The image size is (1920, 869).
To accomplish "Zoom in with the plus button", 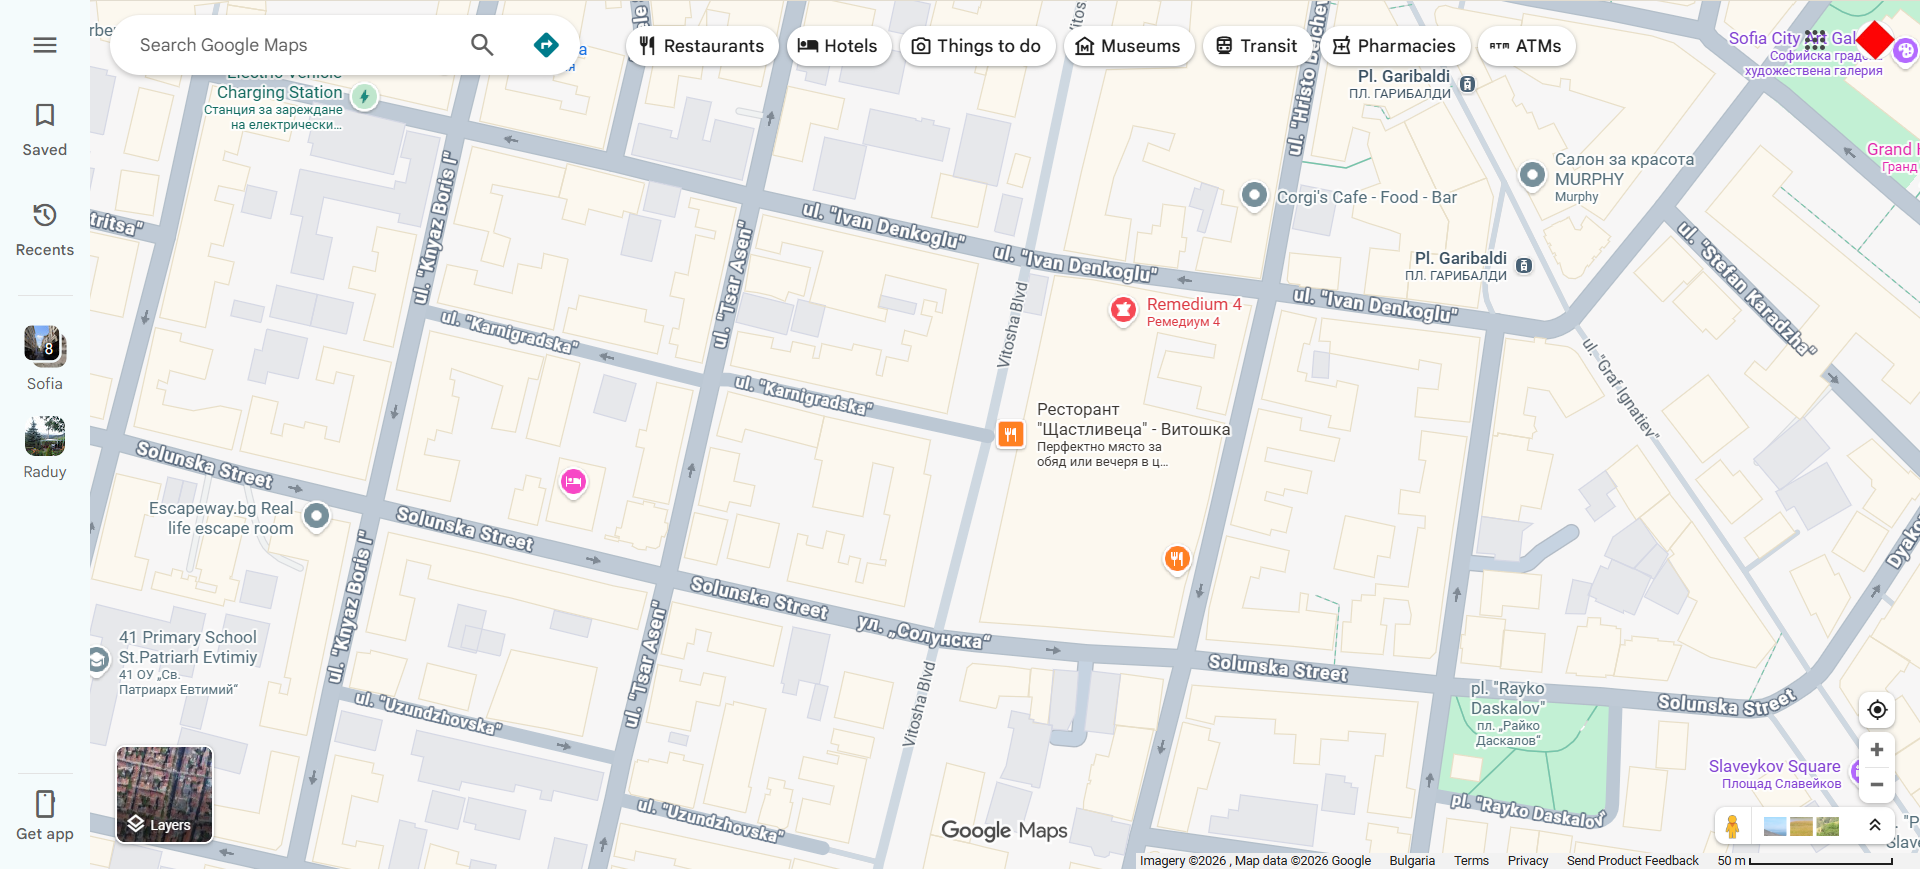I will [1877, 750].
